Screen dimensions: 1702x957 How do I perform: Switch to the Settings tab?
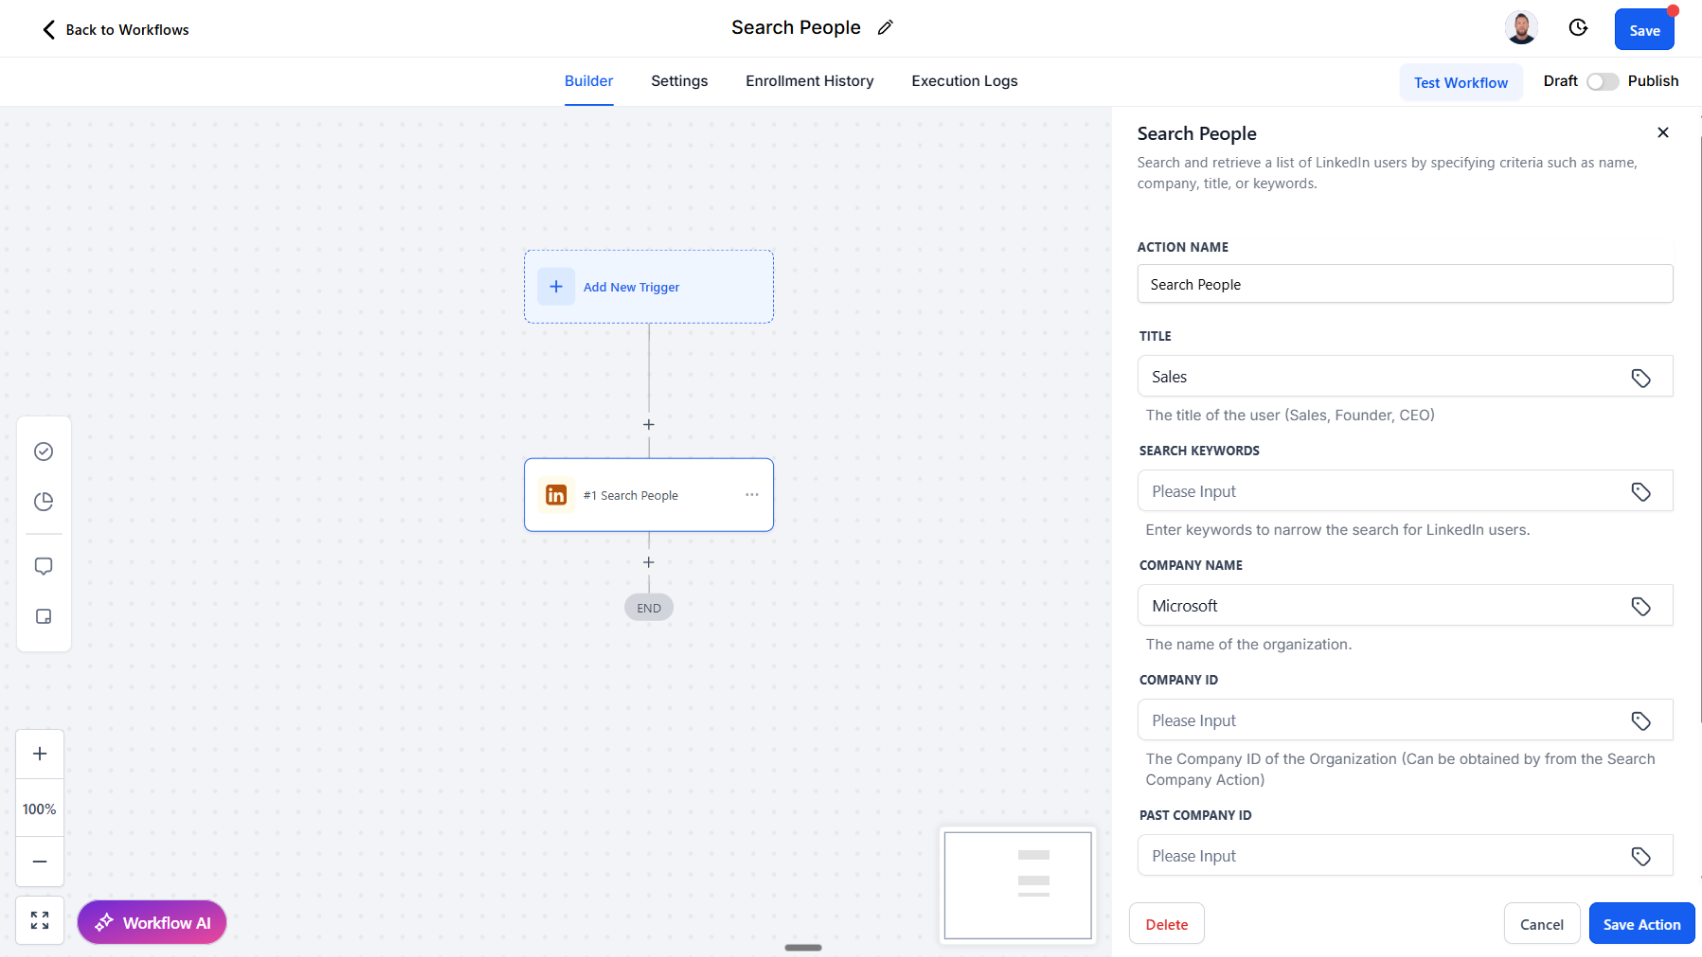click(679, 81)
